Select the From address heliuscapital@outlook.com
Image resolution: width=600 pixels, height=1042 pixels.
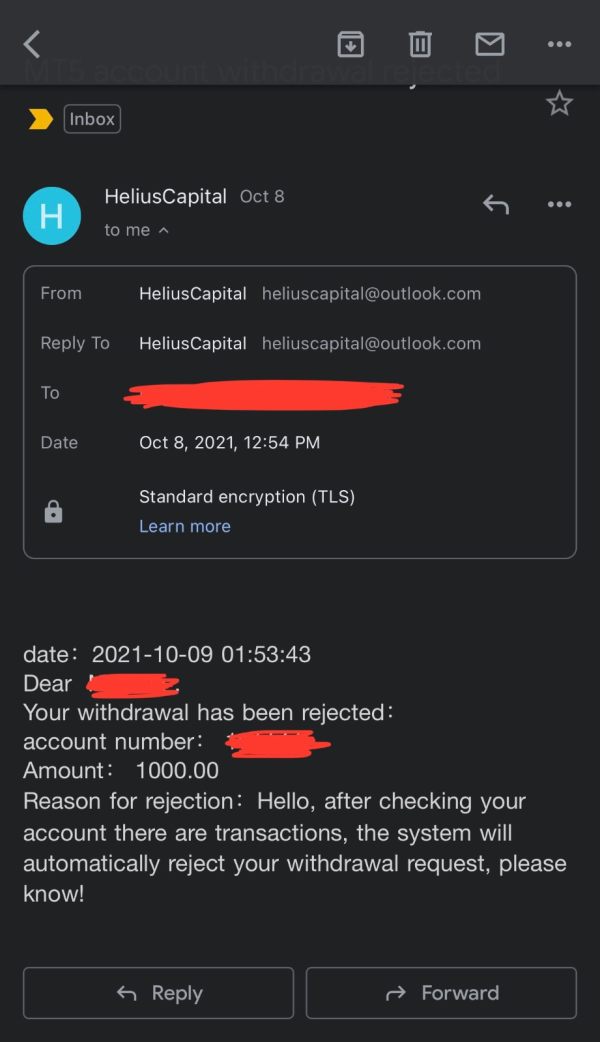[x=371, y=294]
